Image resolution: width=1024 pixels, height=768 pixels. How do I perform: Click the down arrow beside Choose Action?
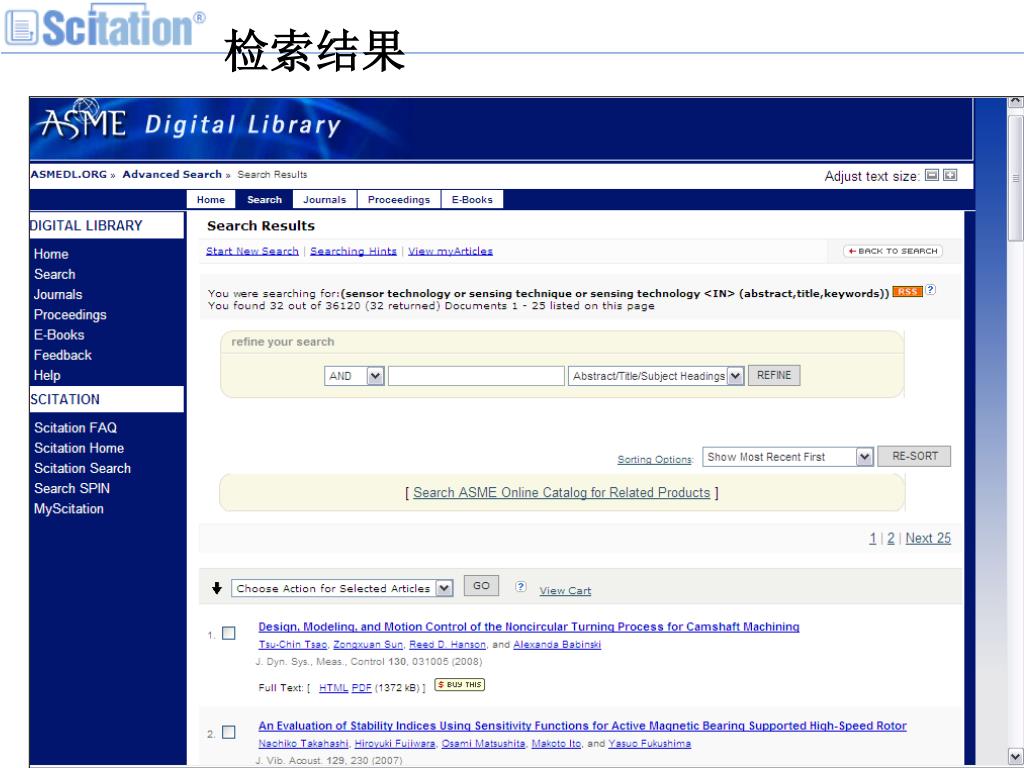217,588
